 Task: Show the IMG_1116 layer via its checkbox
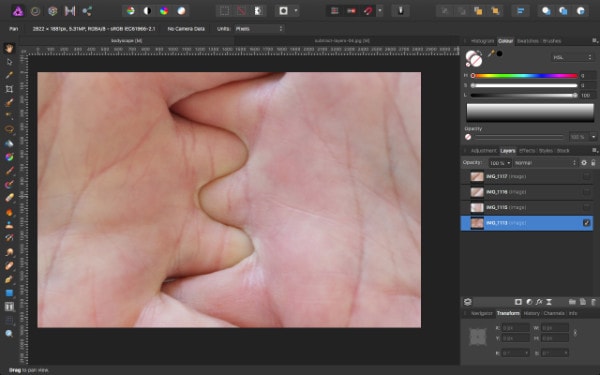(586, 192)
